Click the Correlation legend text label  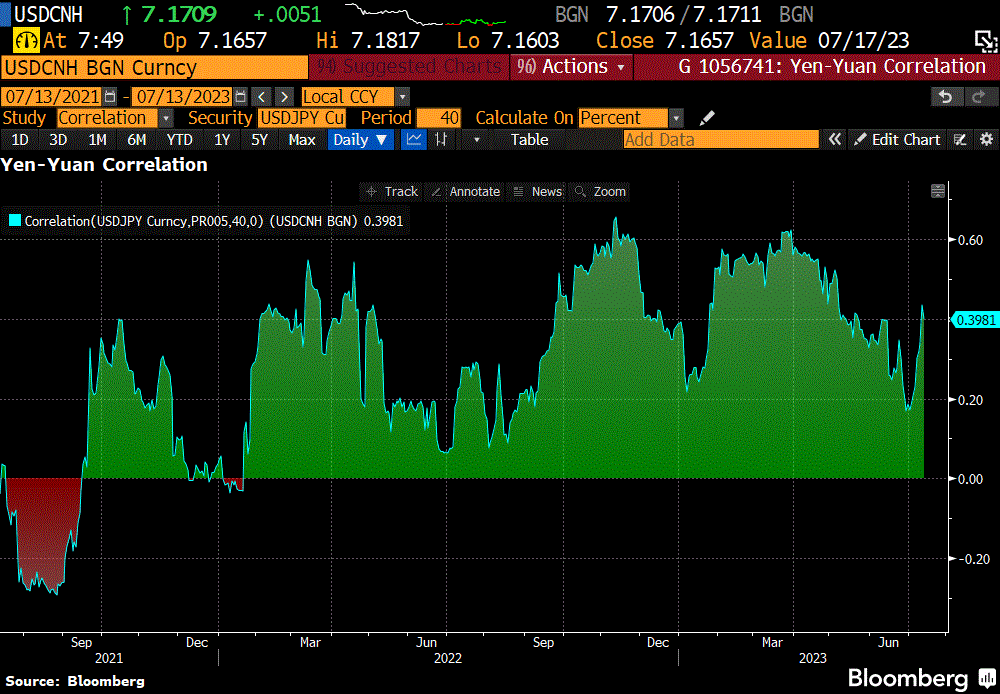(x=214, y=221)
